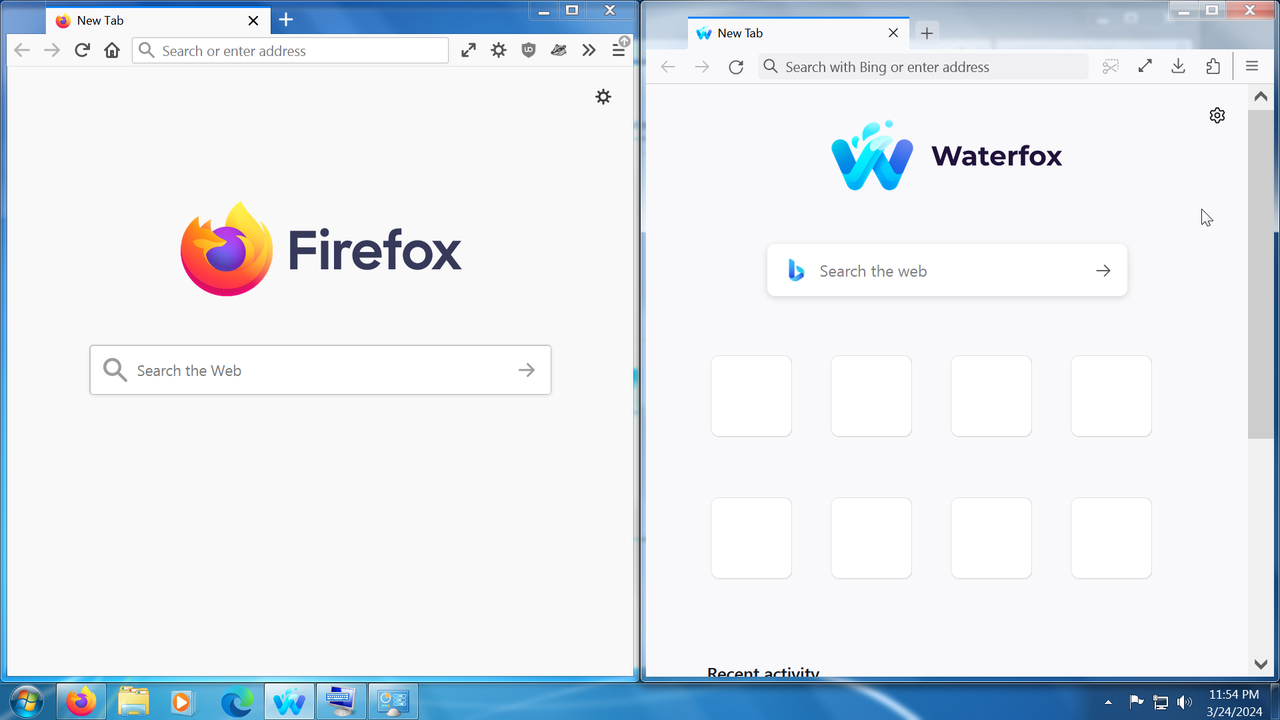Open a new tab in Waterfox
Image resolution: width=1280 pixels, height=720 pixels.
click(x=927, y=33)
